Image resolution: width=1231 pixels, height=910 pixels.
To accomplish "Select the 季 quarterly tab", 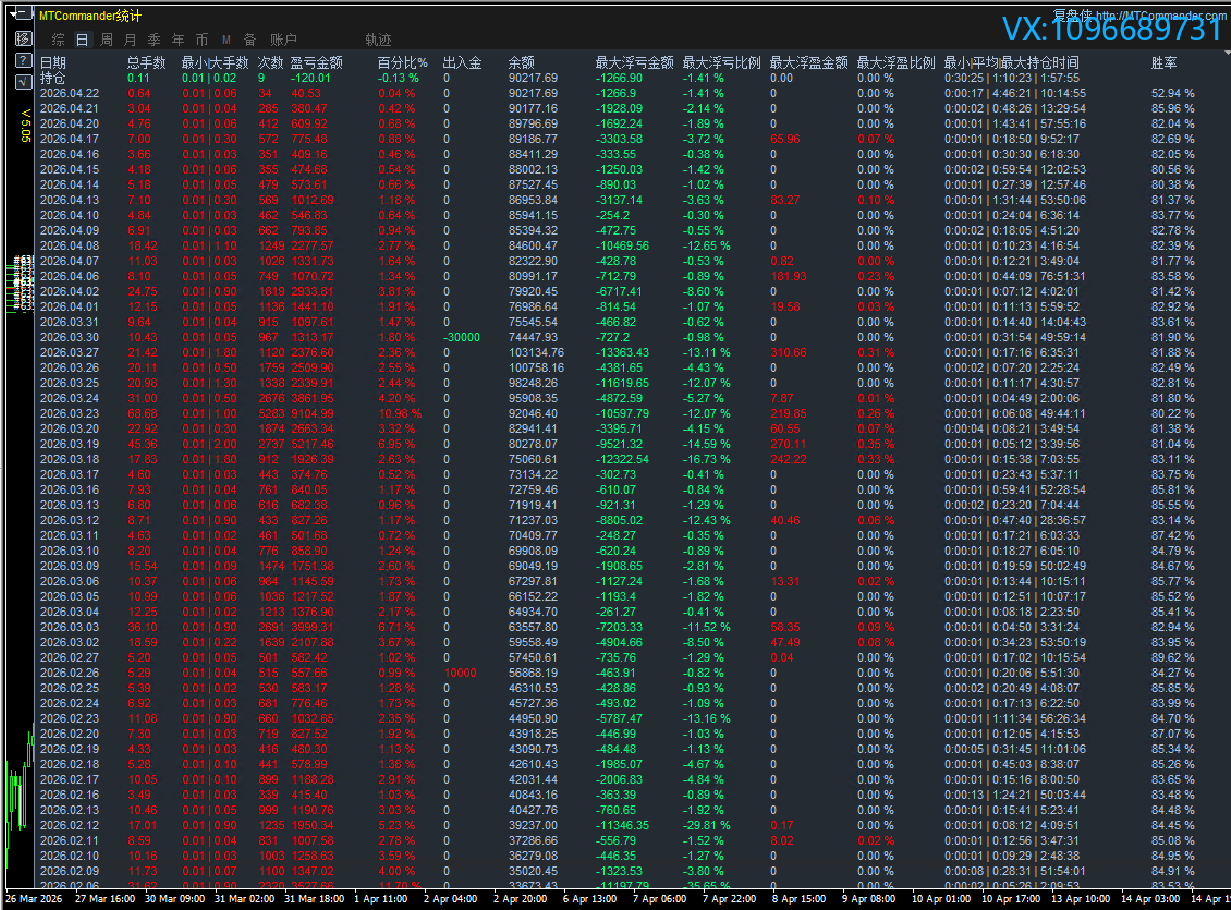I will coord(154,40).
